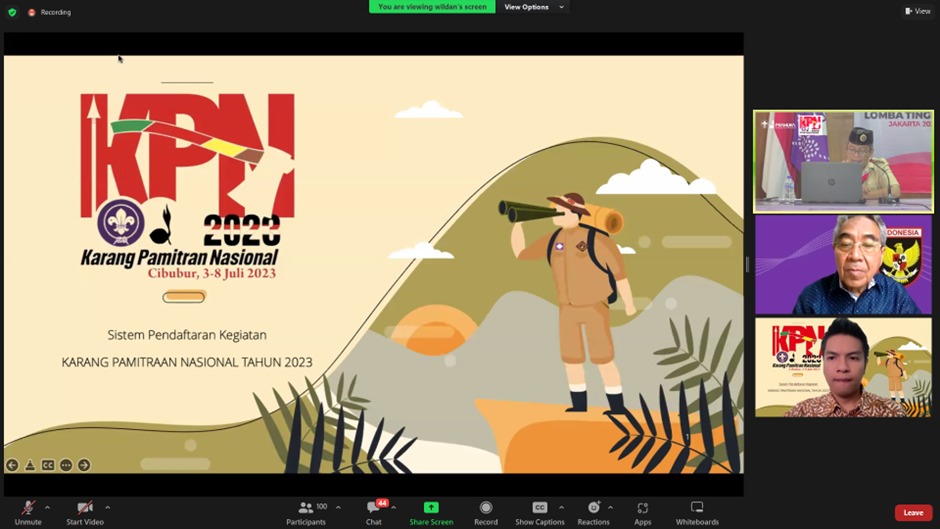Expand video options arrow beside Start Video
The image size is (940, 529).
[x=108, y=507]
